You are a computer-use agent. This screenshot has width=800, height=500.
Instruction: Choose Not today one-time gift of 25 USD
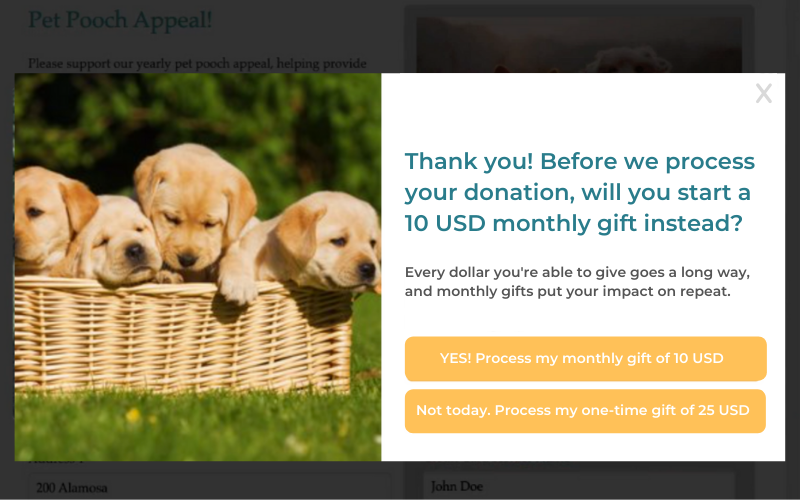click(x=585, y=410)
